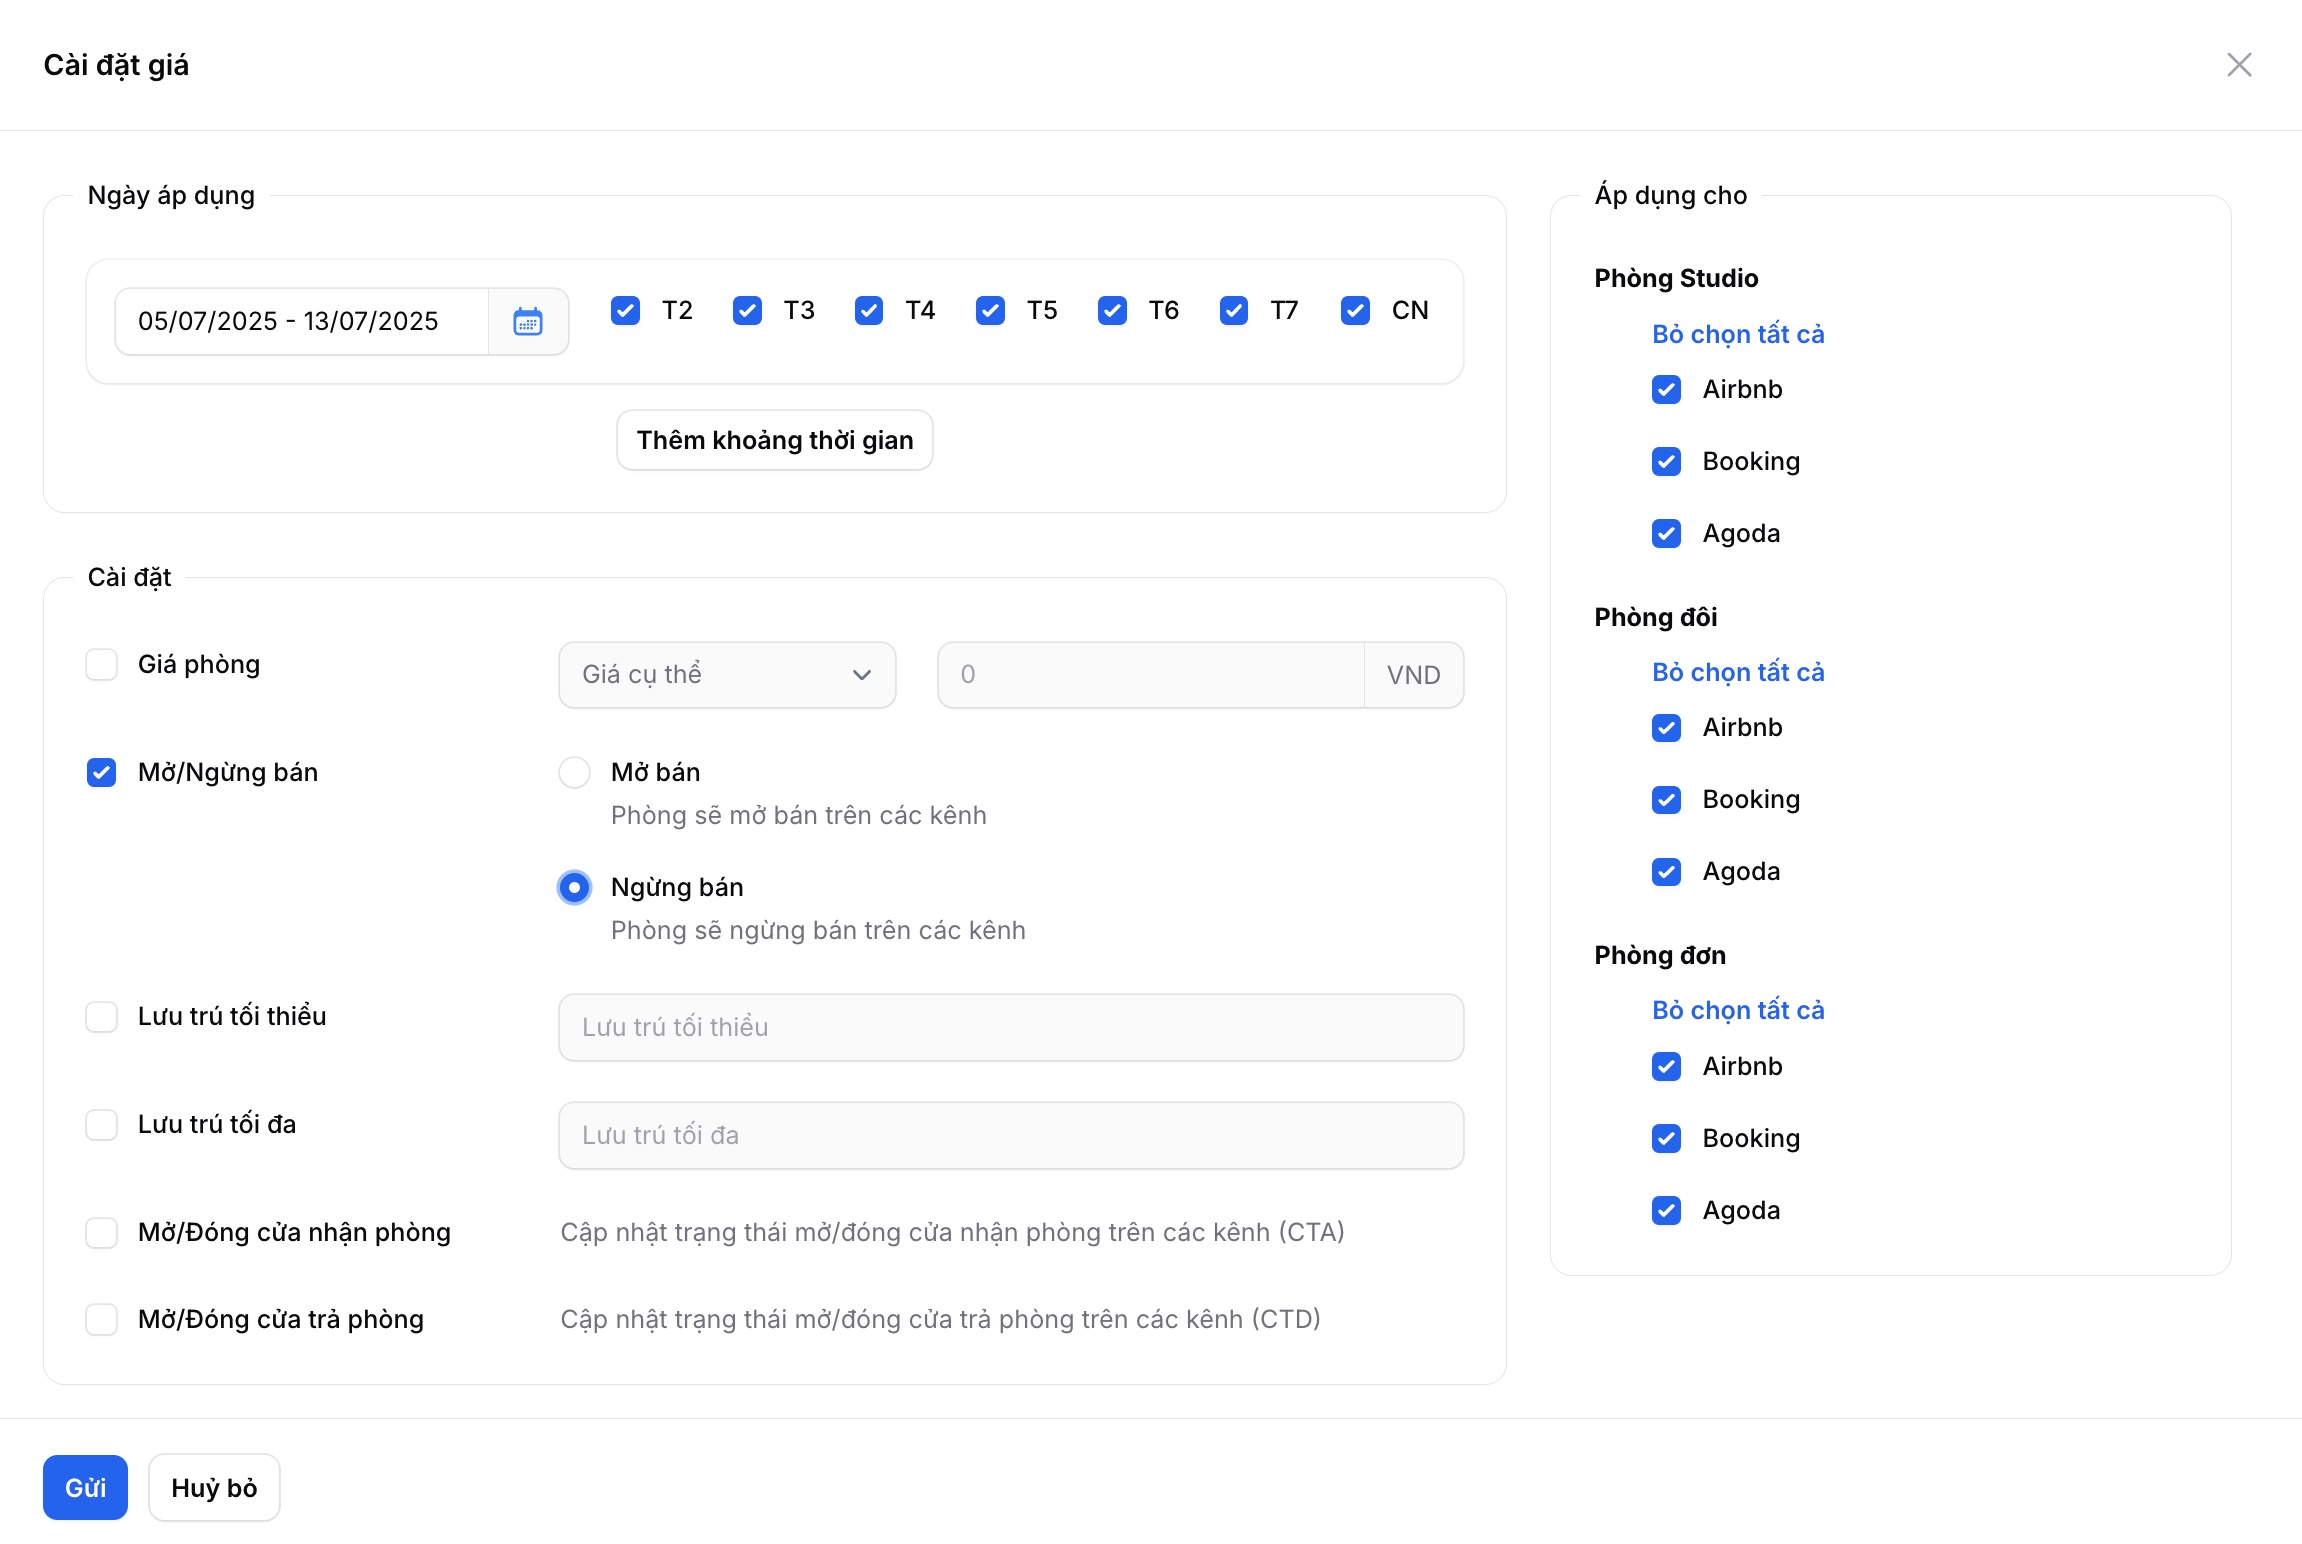Click the Phòng đôi heading text

point(1656,617)
